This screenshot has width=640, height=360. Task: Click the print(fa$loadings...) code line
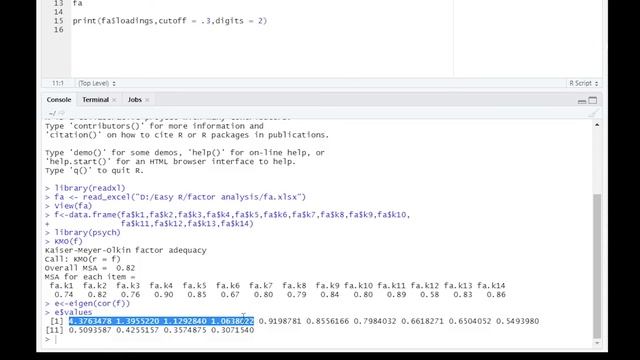[x=170, y=21]
